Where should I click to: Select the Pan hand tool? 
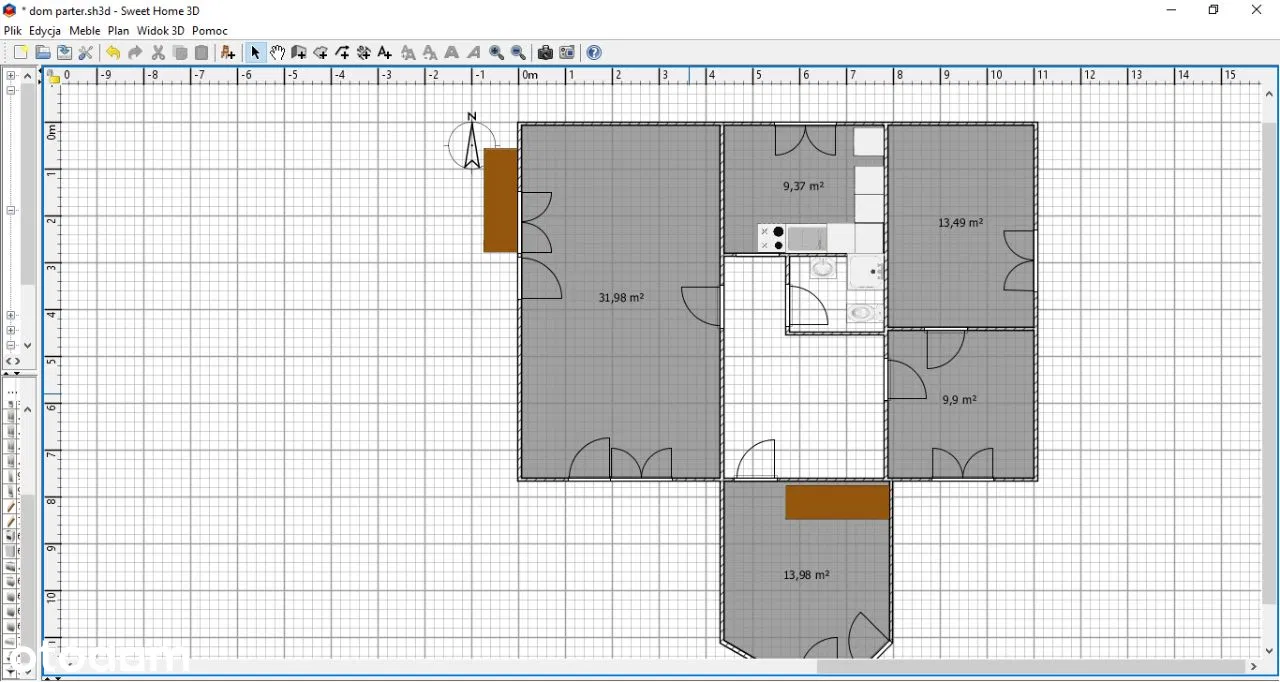coord(277,53)
